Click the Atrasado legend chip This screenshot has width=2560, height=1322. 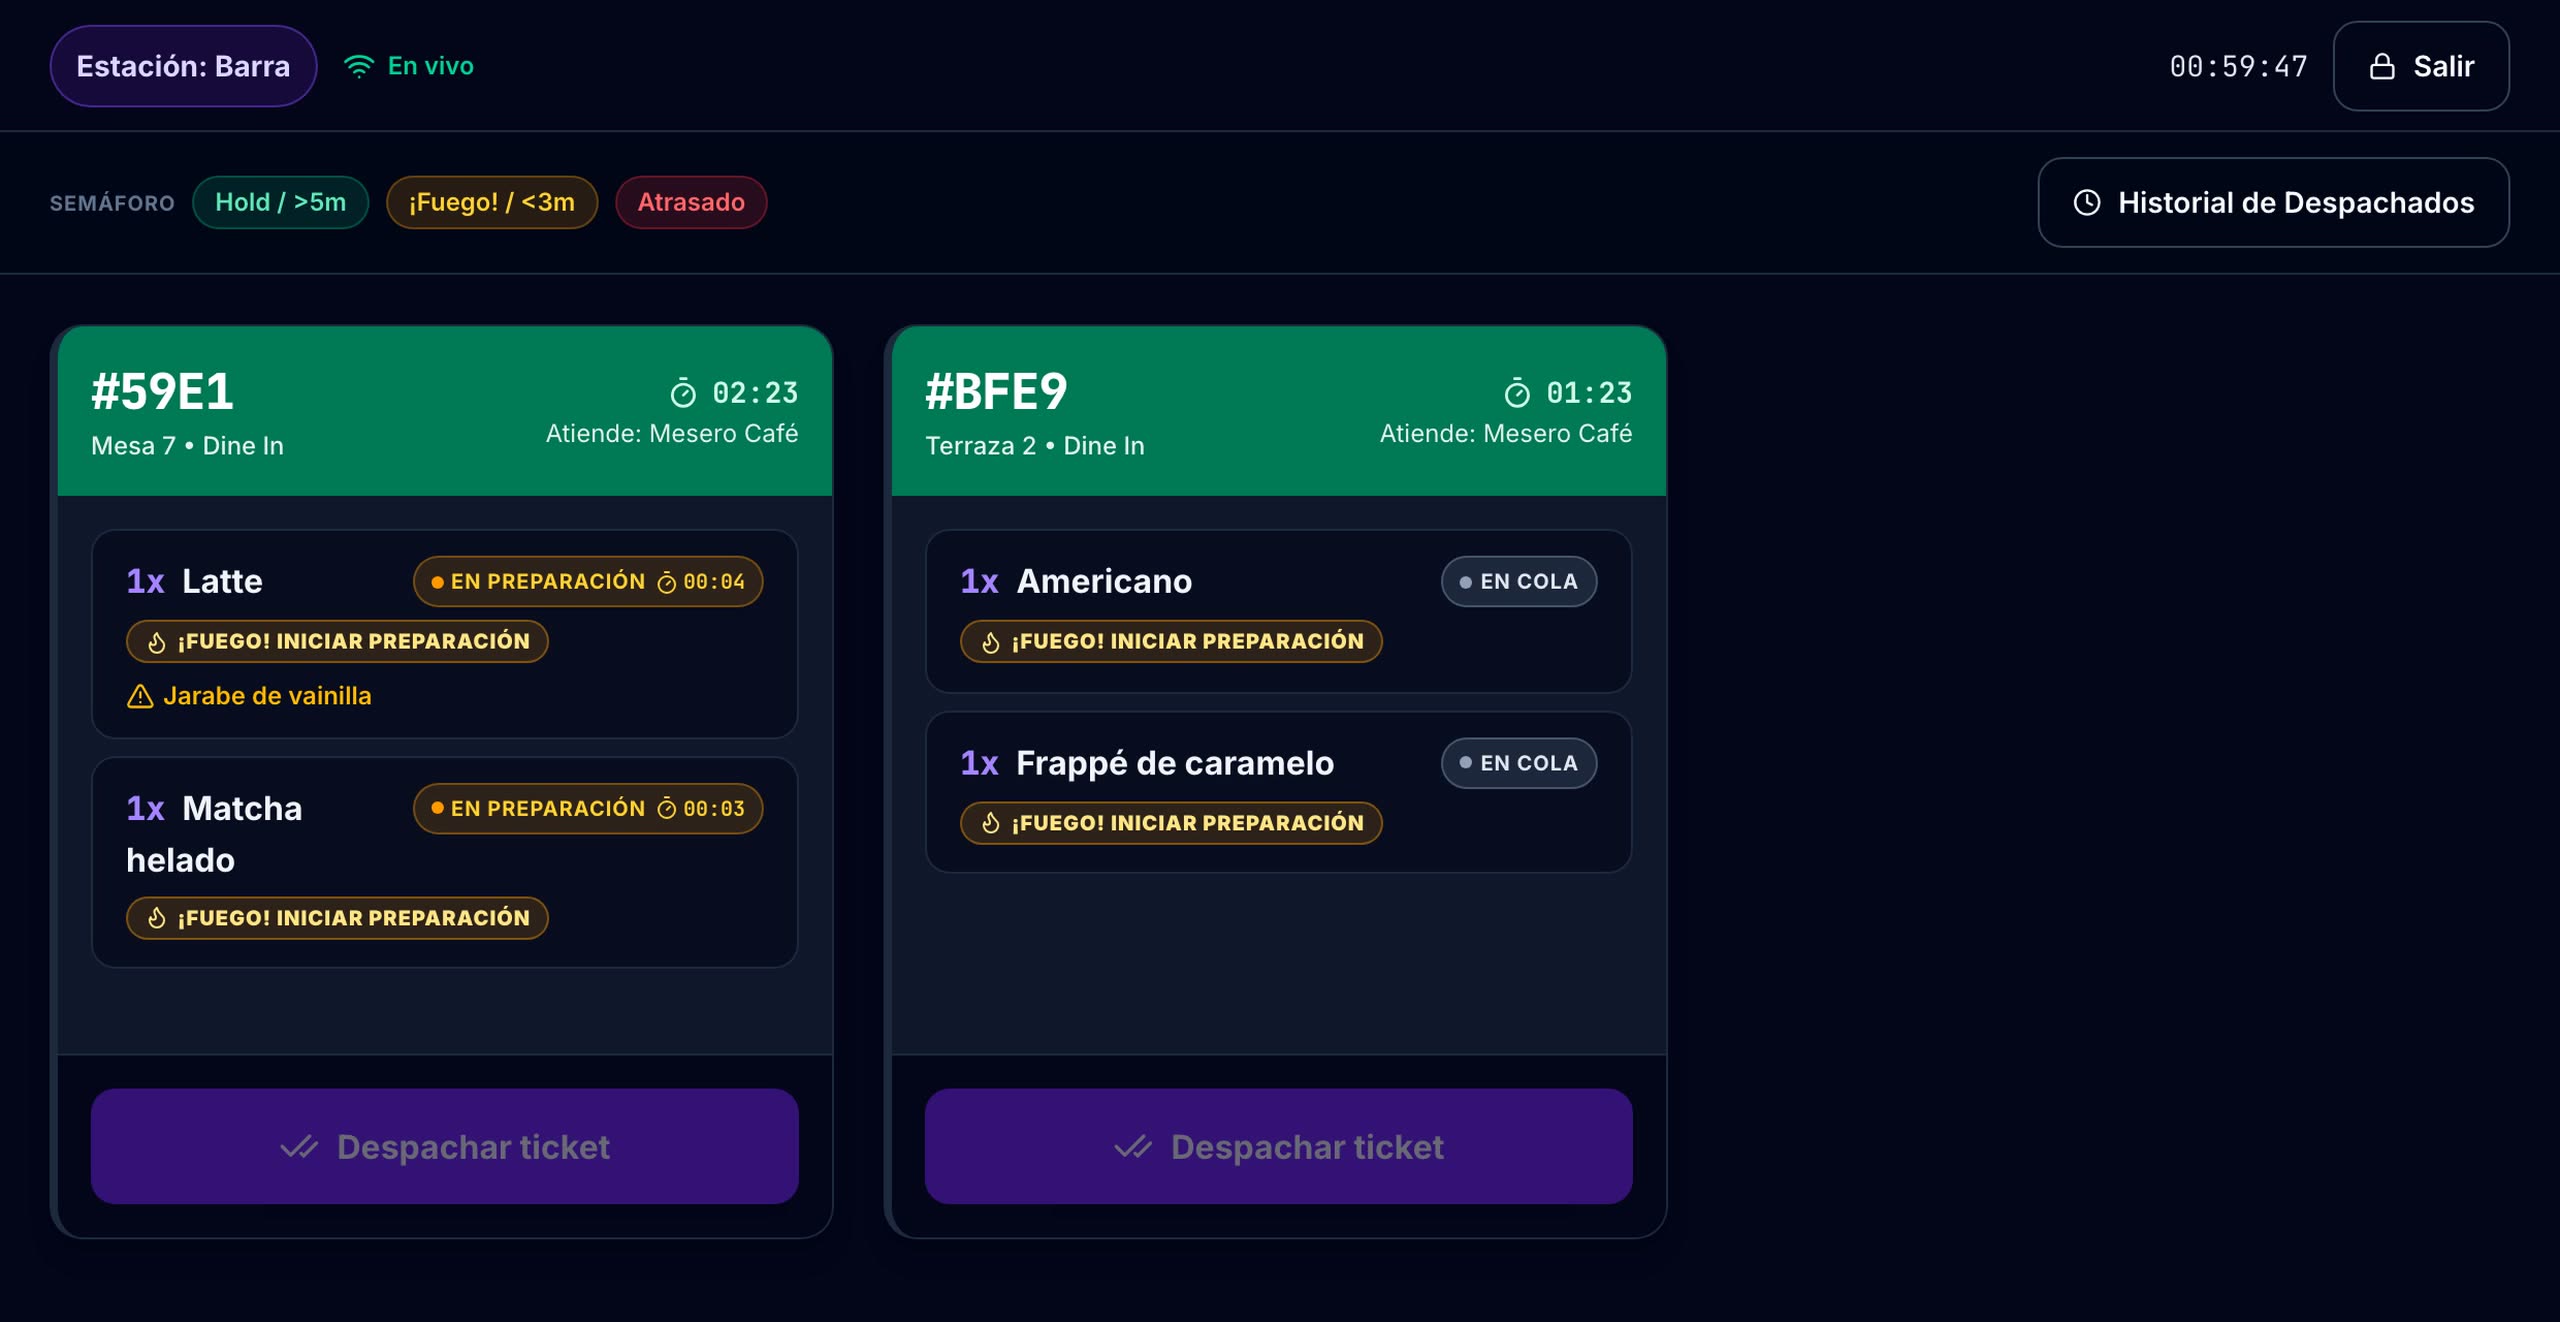691,202
